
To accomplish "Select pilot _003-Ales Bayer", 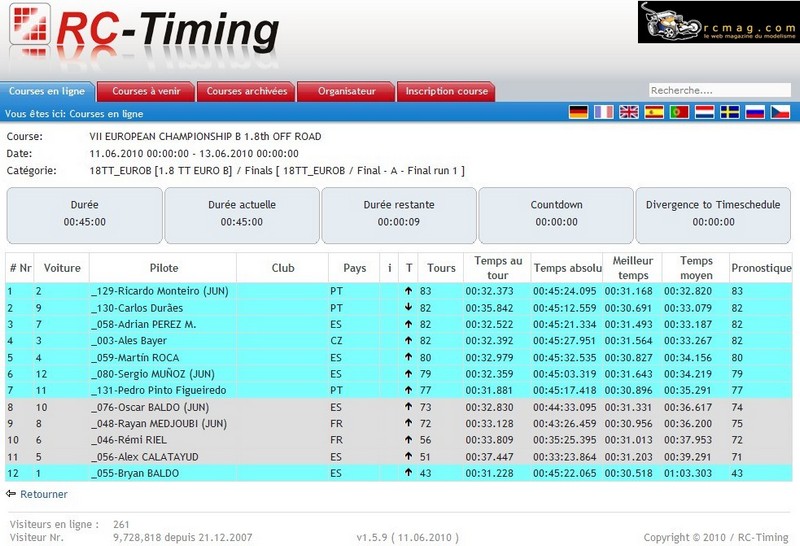I will click(x=129, y=340).
